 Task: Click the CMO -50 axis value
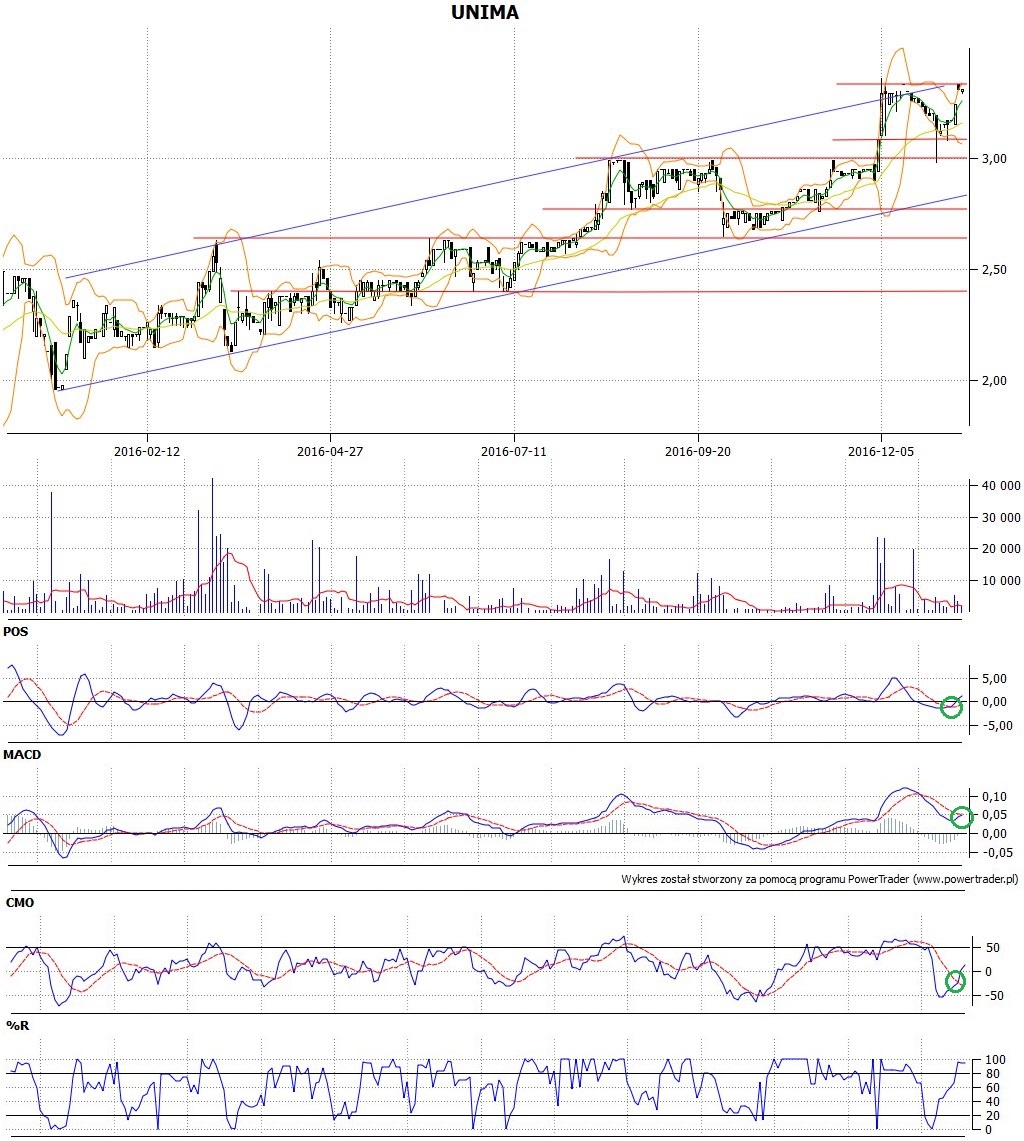click(992, 995)
